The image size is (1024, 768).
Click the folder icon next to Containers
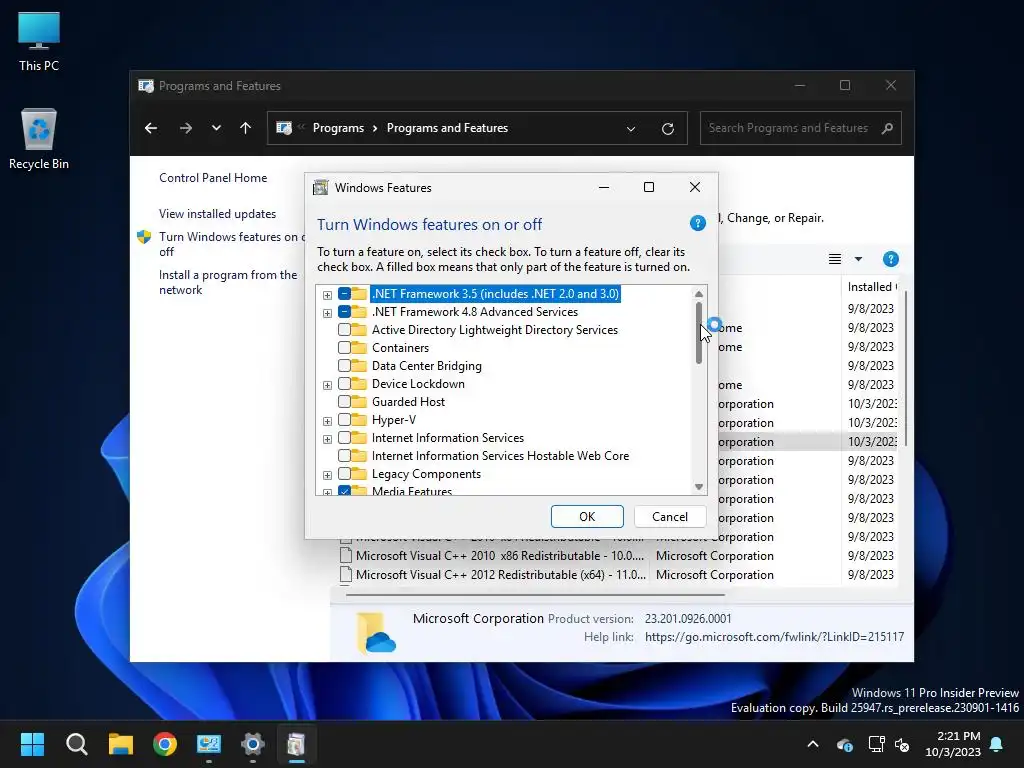(359, 347)
